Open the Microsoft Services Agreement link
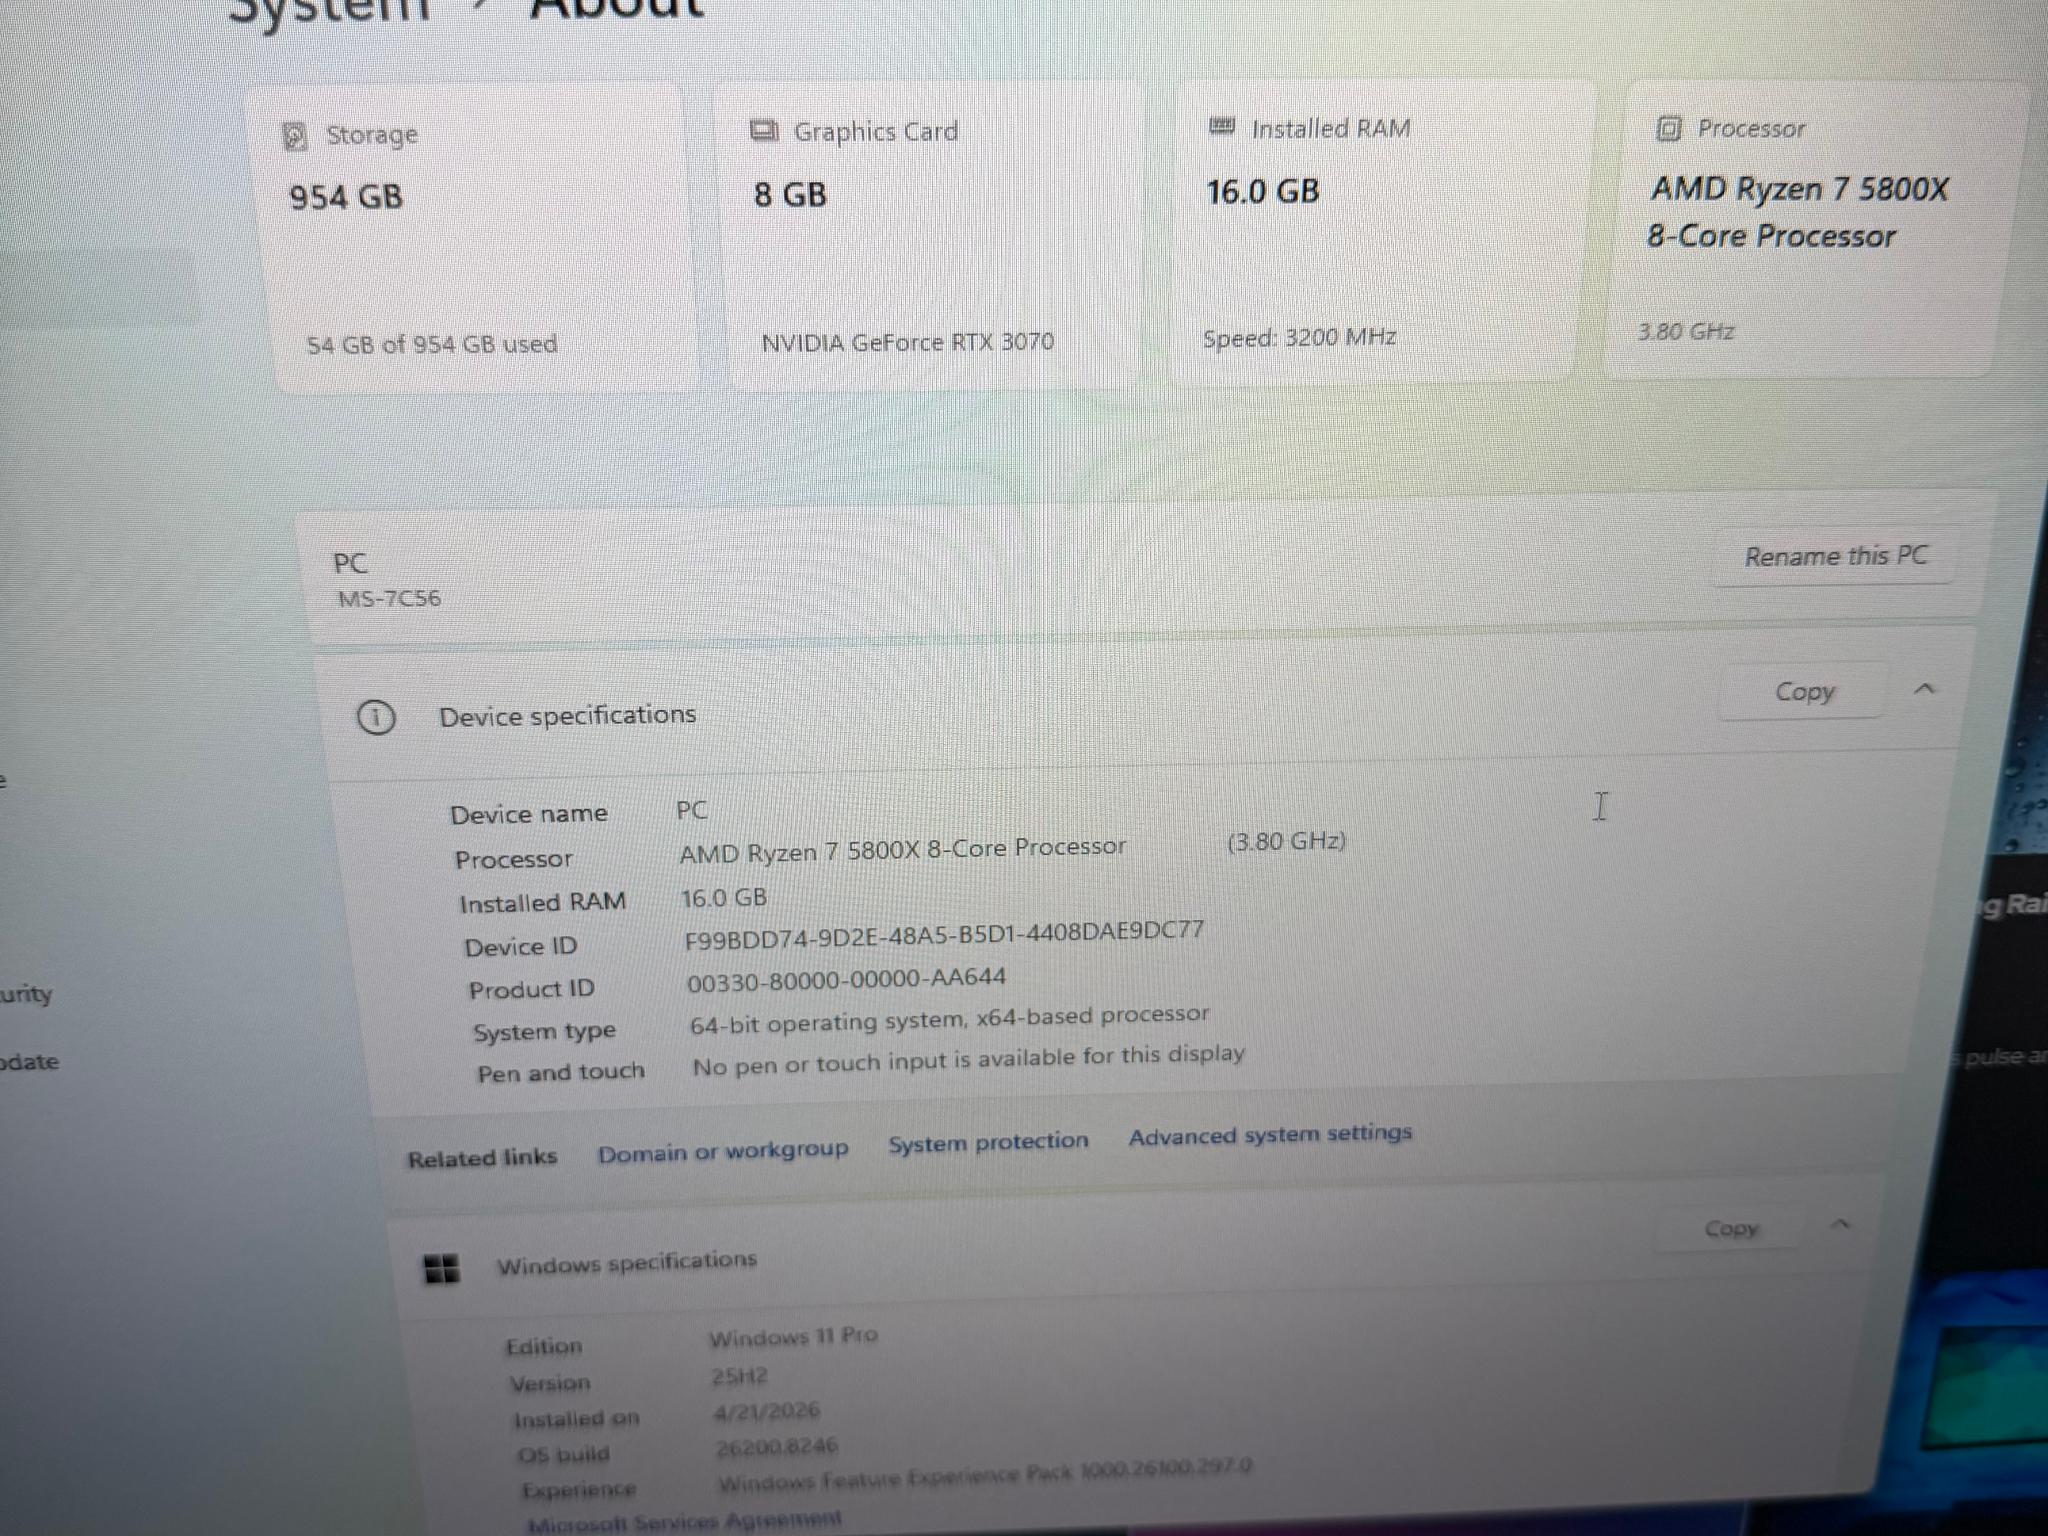Image resolution: width=2048 pixels, height=1536 pixels. [x=685, y=1522]
